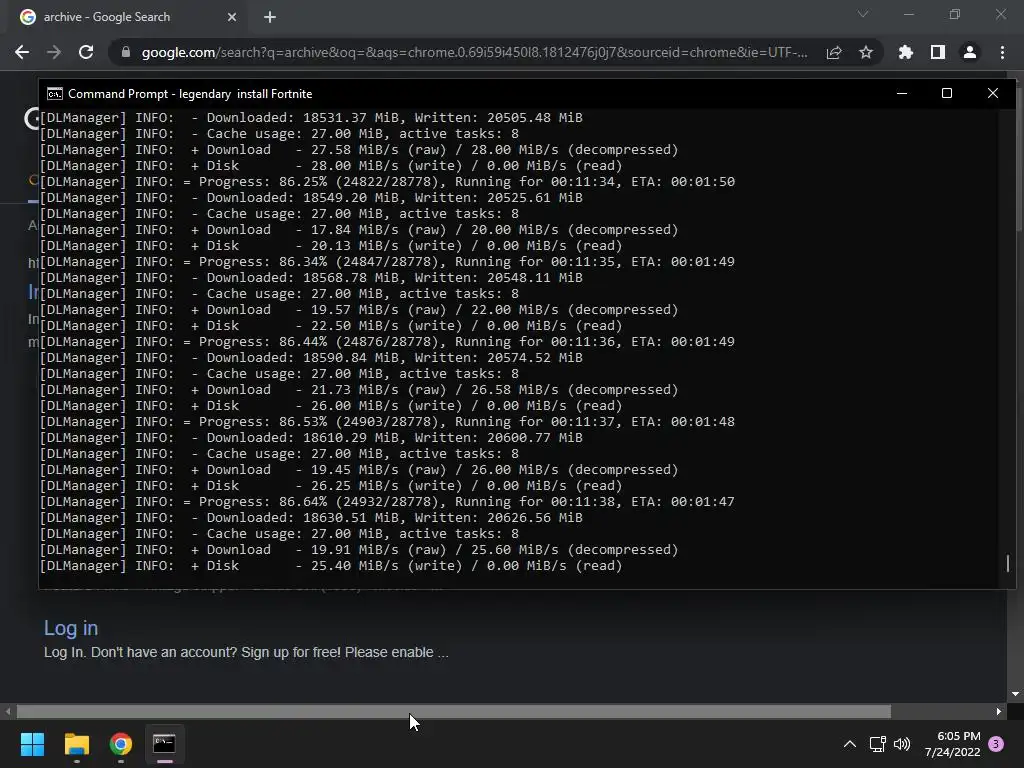Open network status tray icon
Screen dimensions: 1024x768
tap(877, 744)
